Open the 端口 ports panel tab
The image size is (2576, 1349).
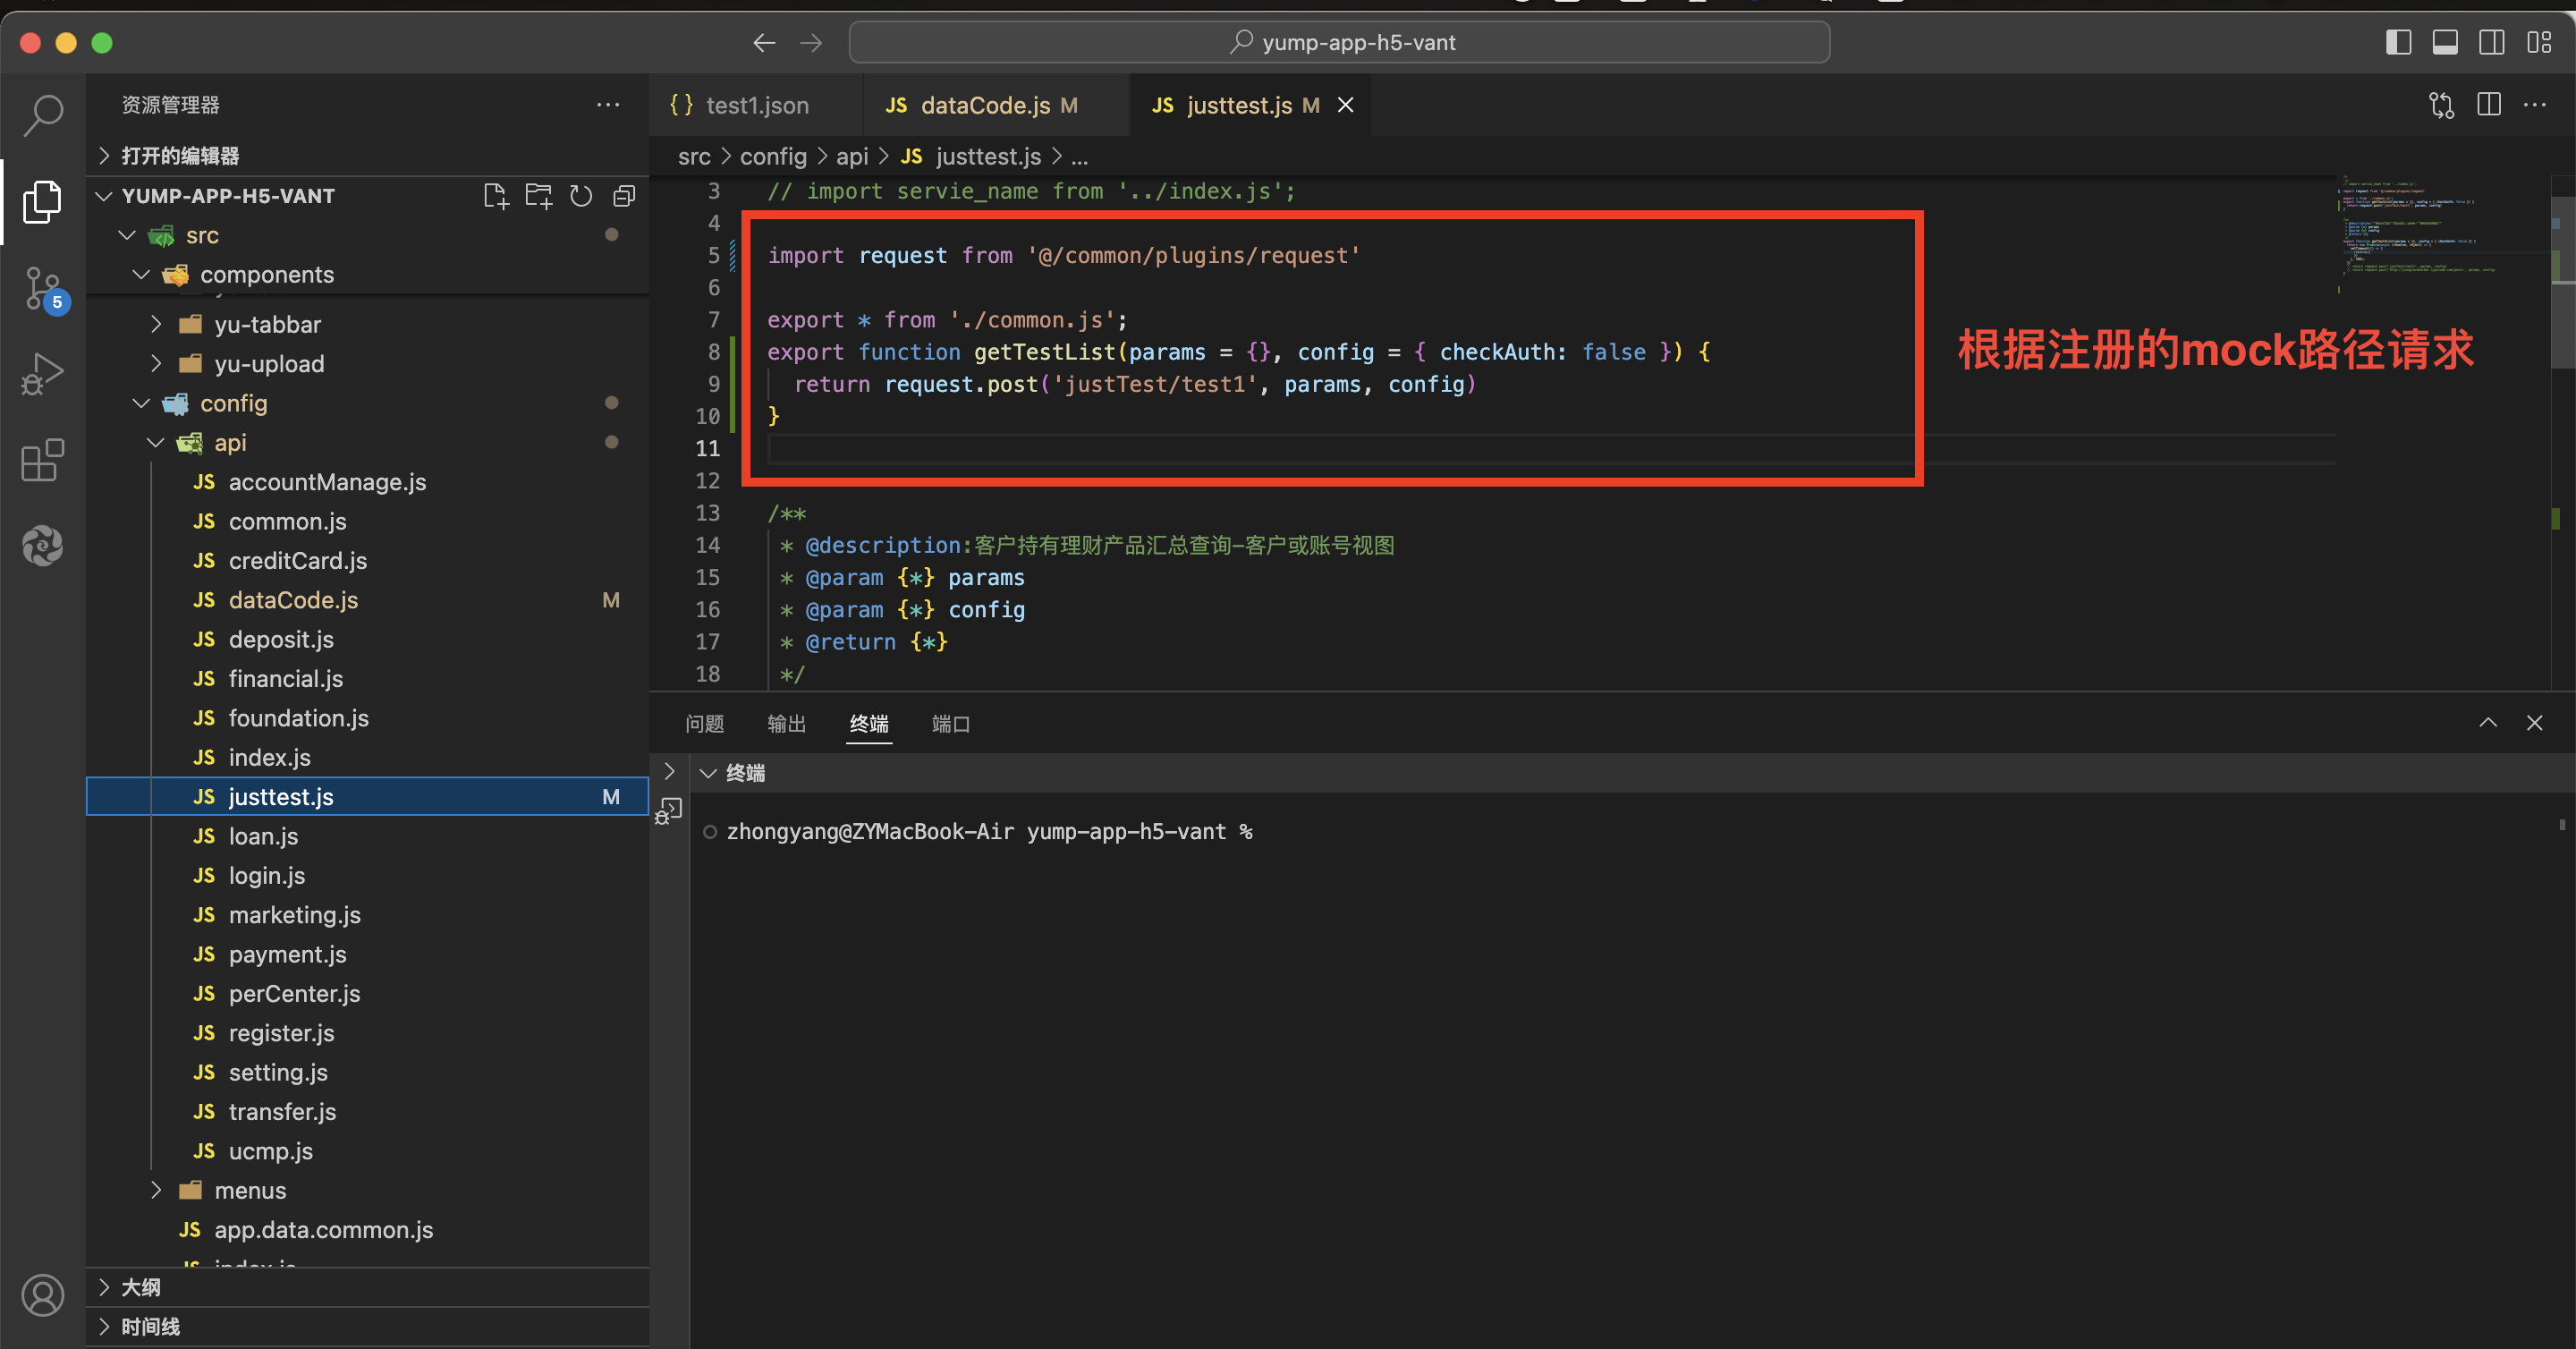tap(951, 724)
